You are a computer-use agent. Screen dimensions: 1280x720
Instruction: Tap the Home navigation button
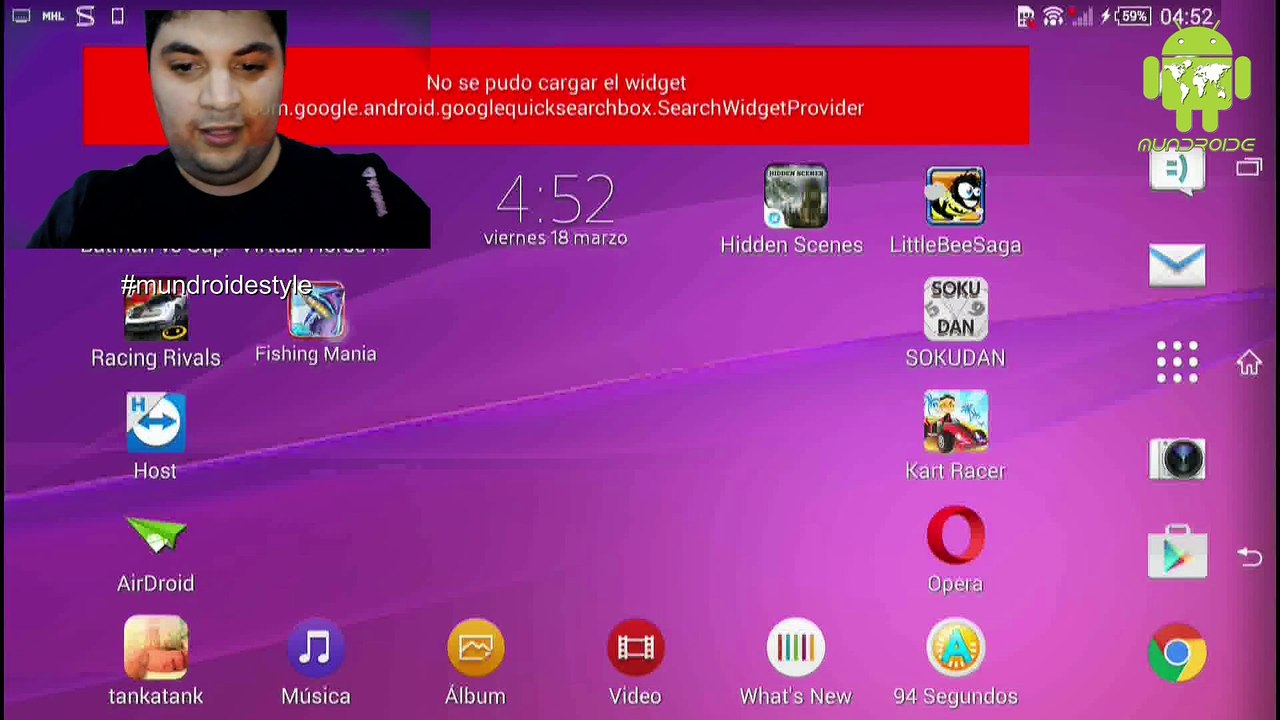click(x=1249, y=362)
